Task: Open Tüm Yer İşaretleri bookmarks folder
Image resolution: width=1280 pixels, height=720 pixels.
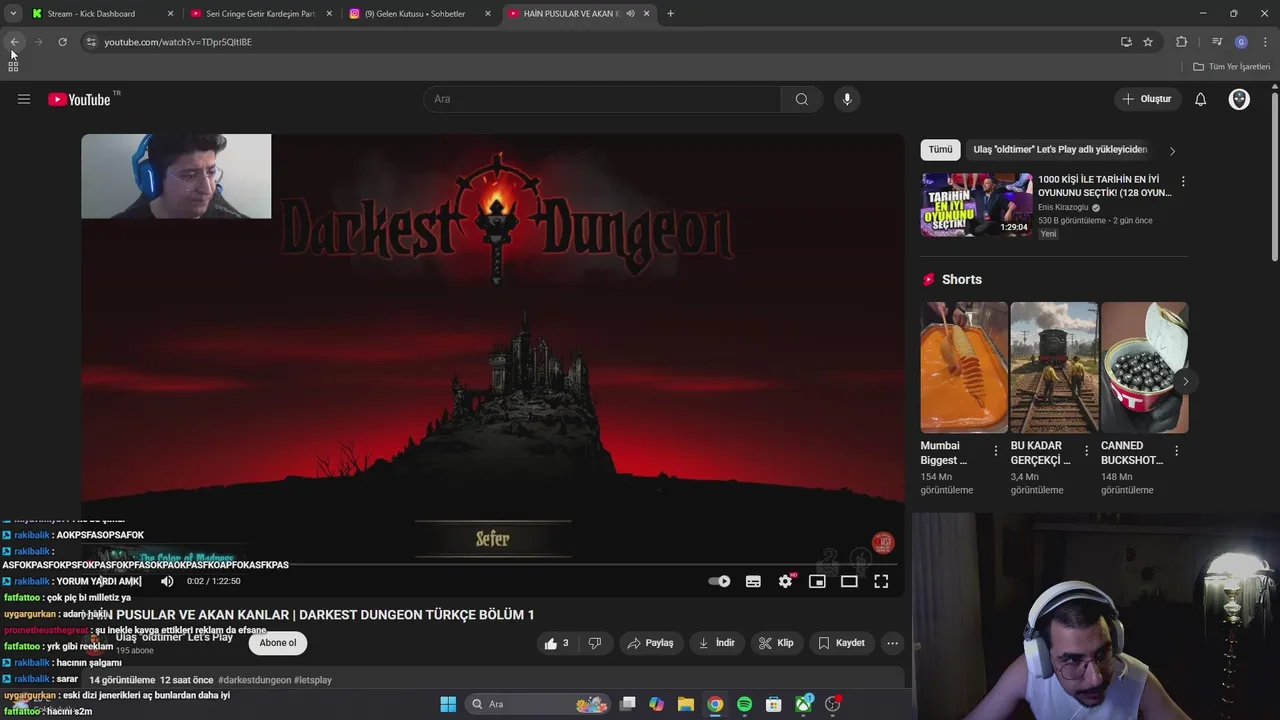Action: [1232, 67]
